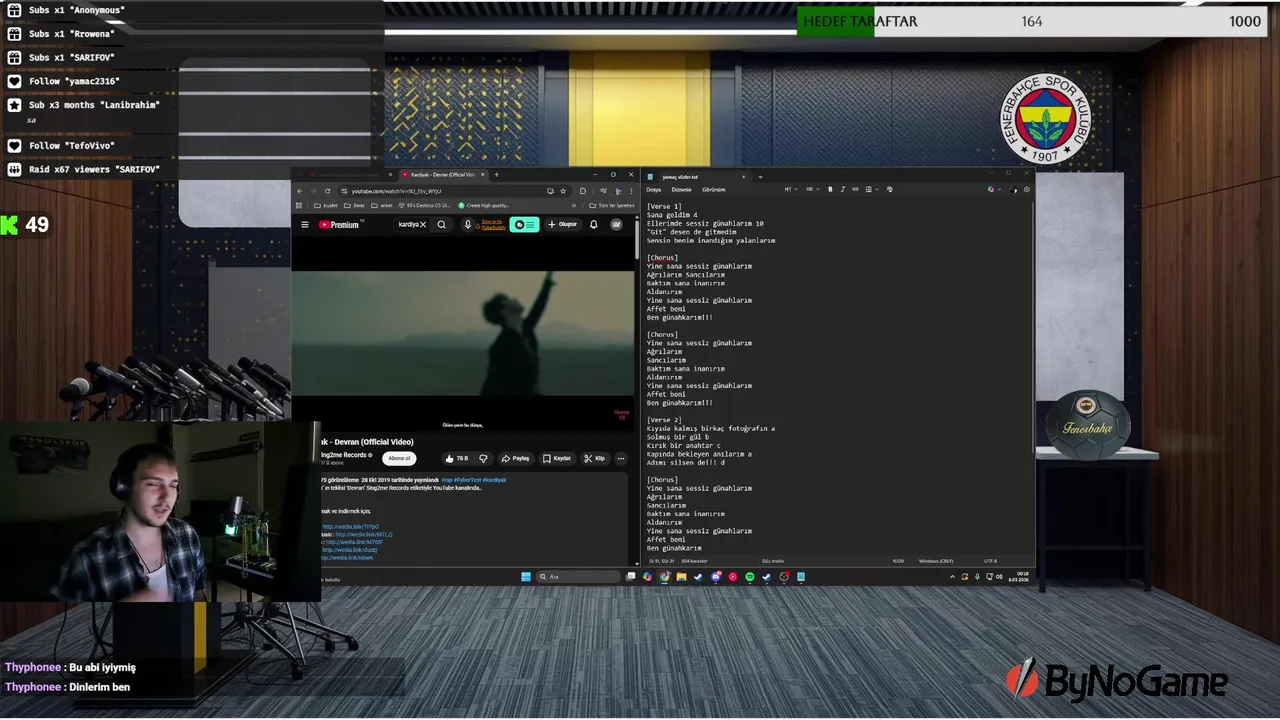Image resolution: width=1280 pixels, height=720 pixels.
Task: Open the browser extensions puzzle icon
Action: click(583, 191)
